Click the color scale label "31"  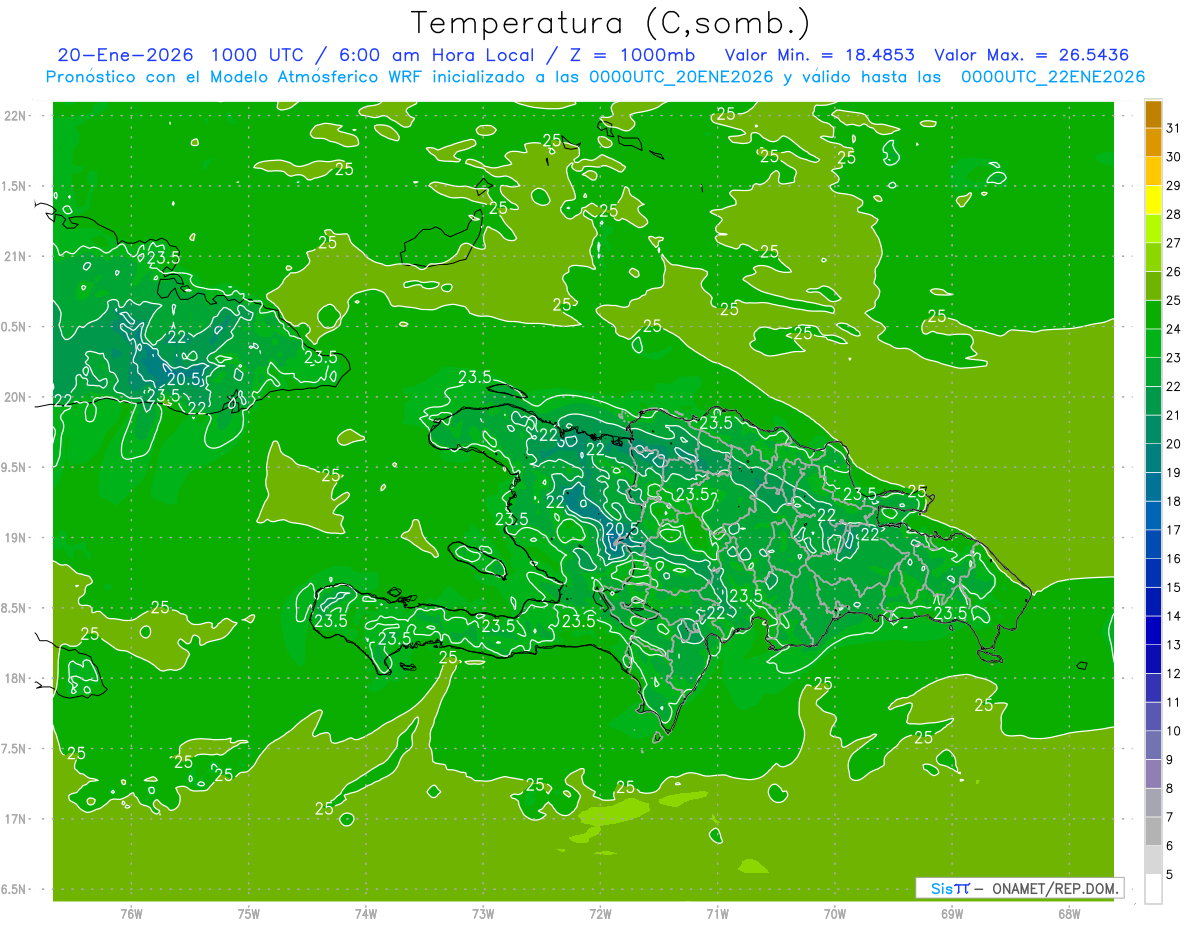coord(1174,128)
